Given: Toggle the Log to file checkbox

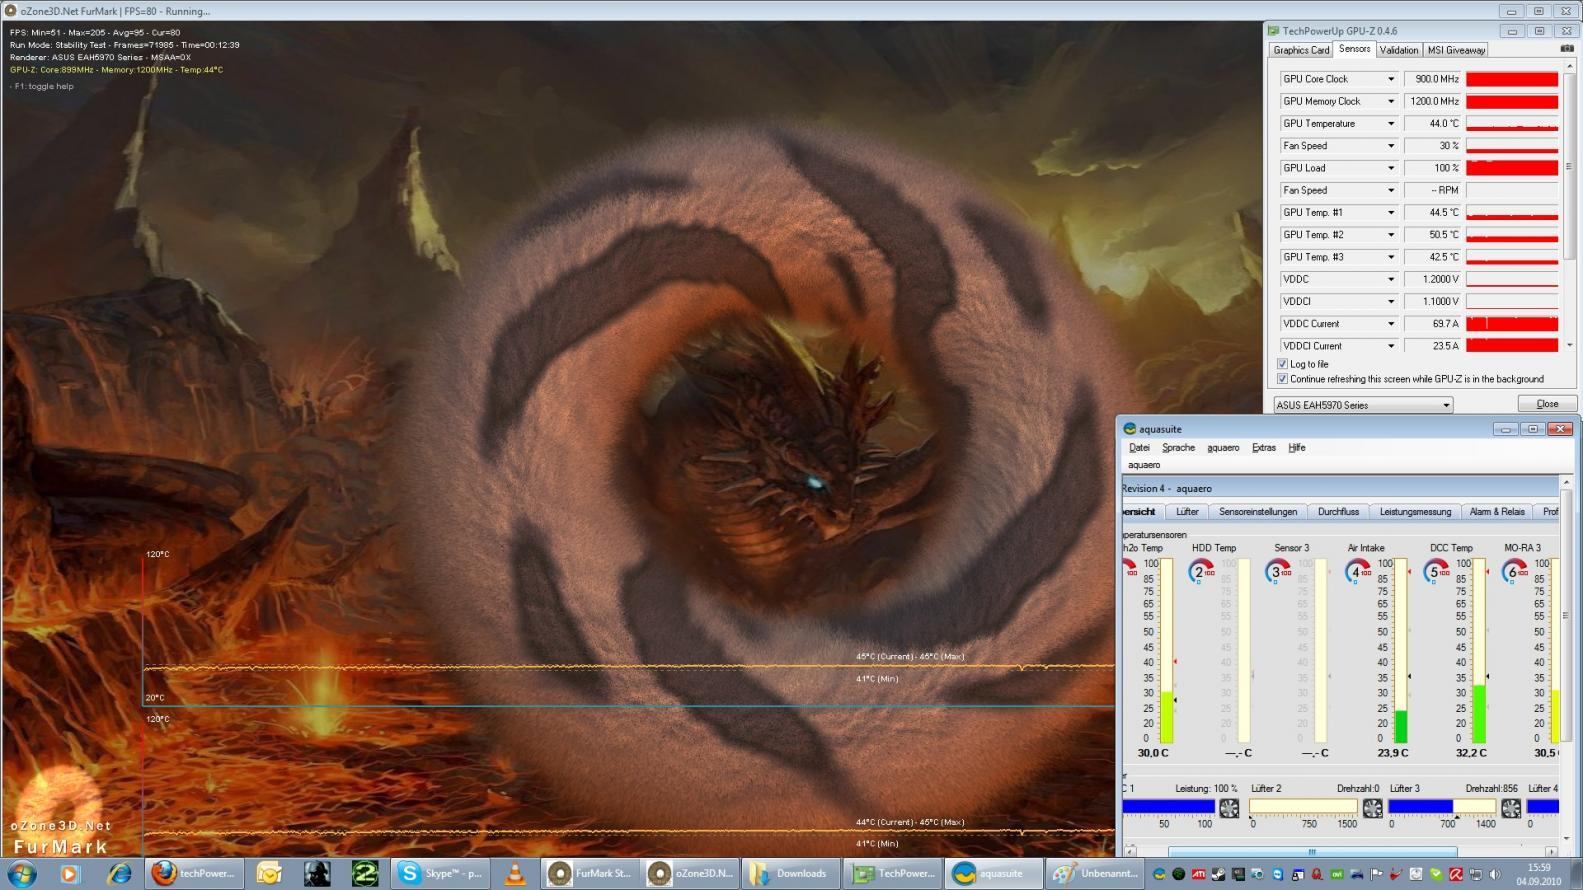Looking at the screenshot, I should coord(1283,364).
